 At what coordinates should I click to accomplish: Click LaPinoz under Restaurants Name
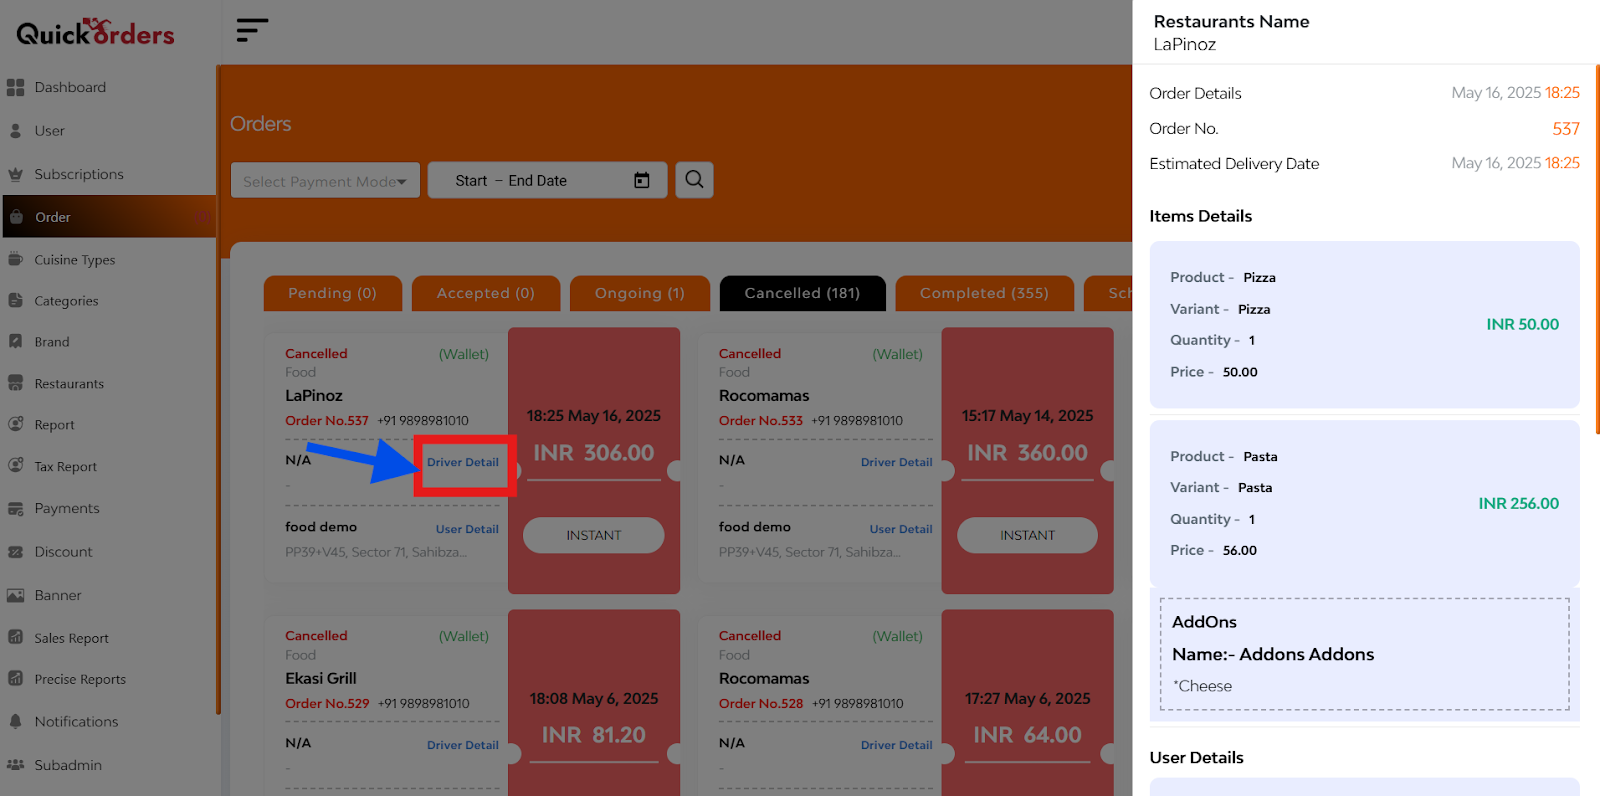pos(1185,45)
